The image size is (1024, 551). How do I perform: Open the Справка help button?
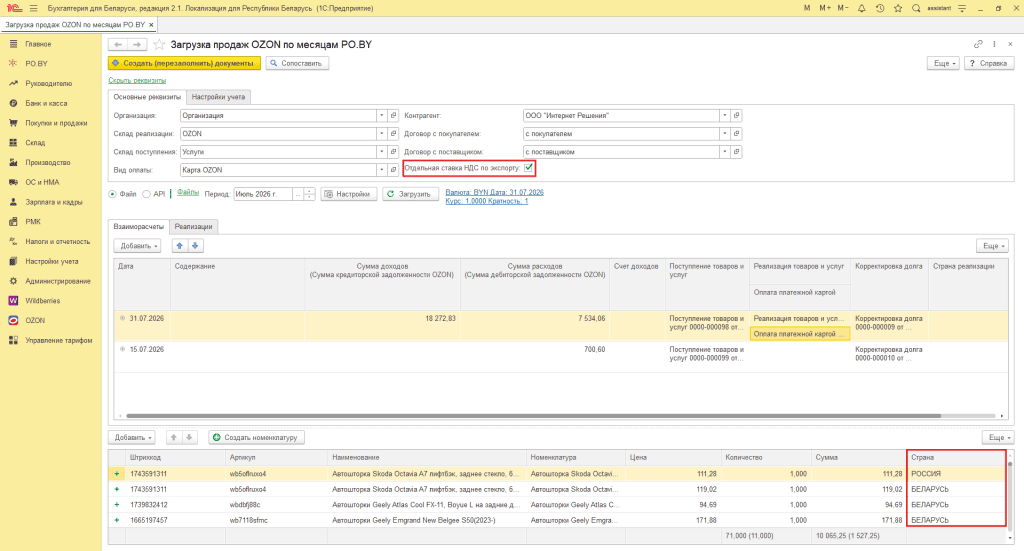(x=989, y=63)
